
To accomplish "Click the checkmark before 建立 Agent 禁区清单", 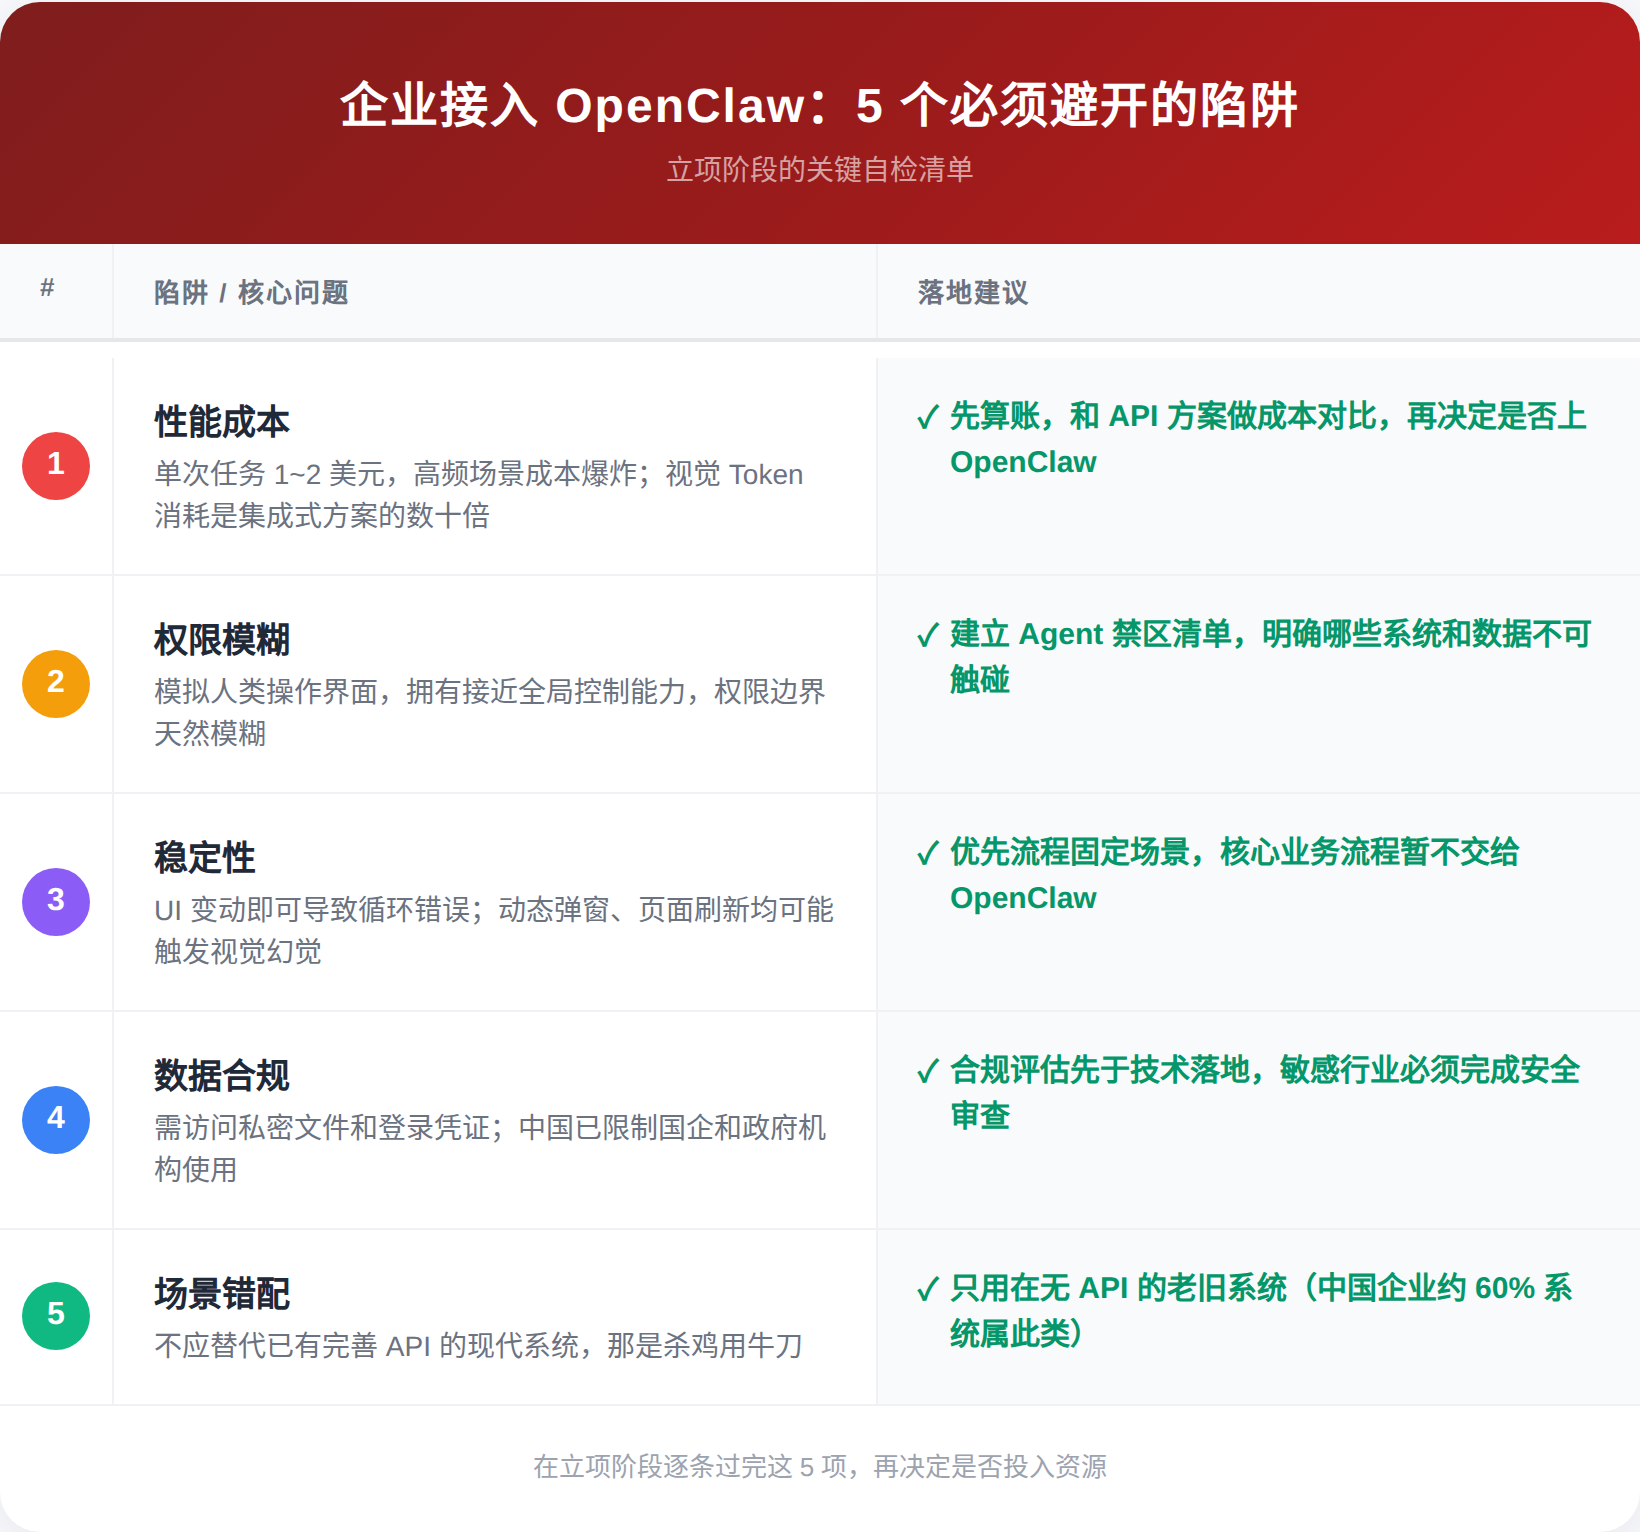I will coord(928,635).
